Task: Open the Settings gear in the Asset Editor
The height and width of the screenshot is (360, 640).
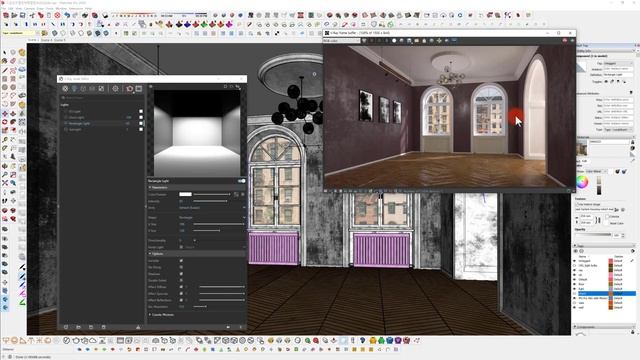Action: tap(116, 89)
